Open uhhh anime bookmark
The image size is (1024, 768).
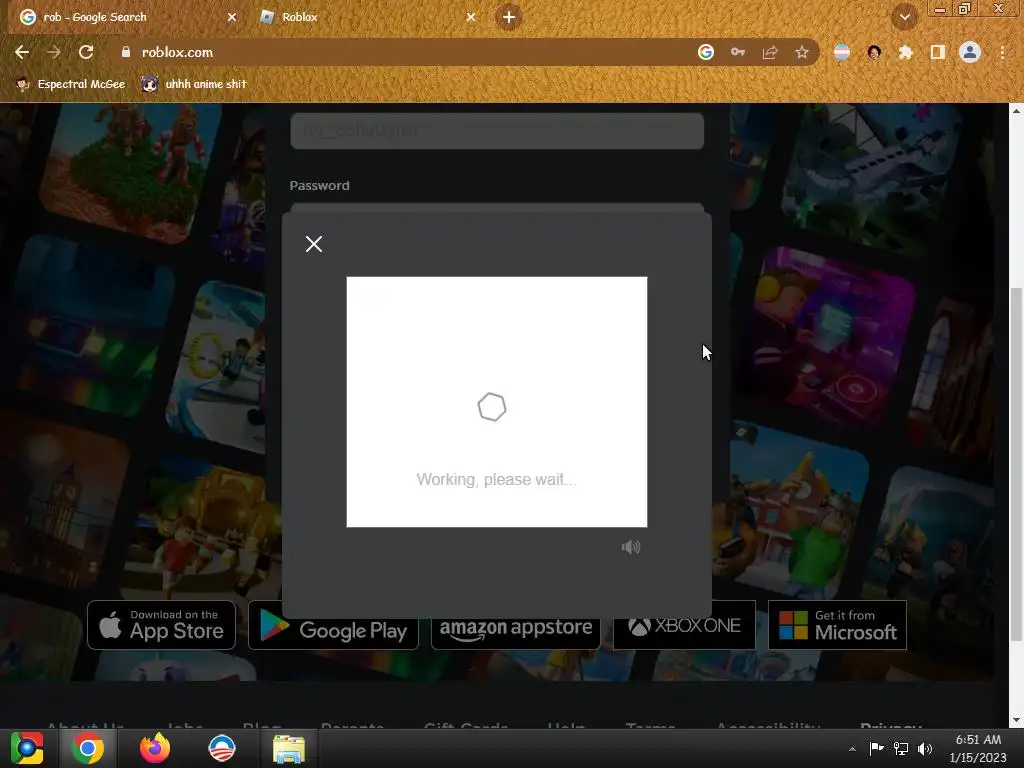click(195, 84)
